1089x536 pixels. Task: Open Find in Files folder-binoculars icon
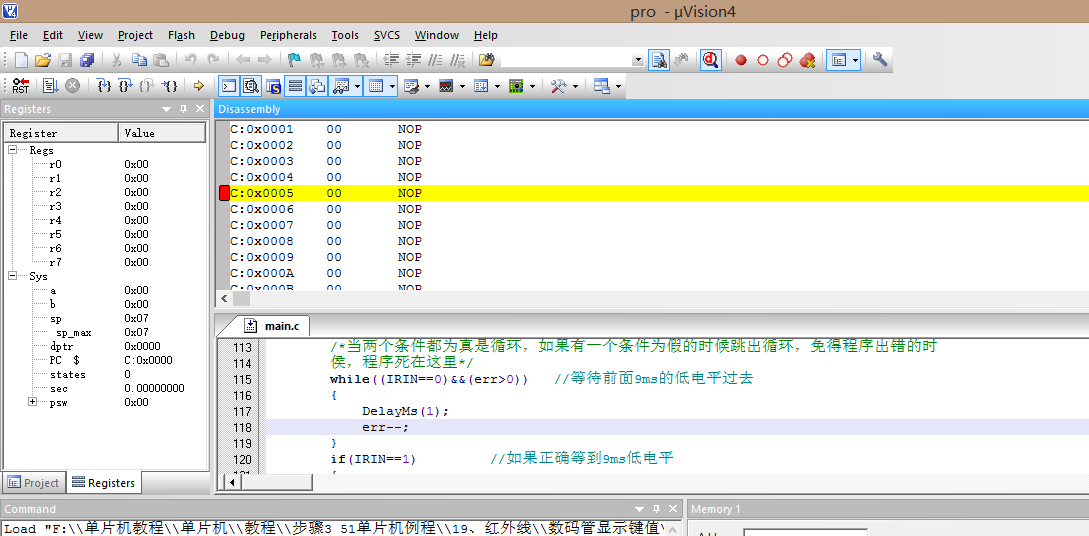coord(486,60)
